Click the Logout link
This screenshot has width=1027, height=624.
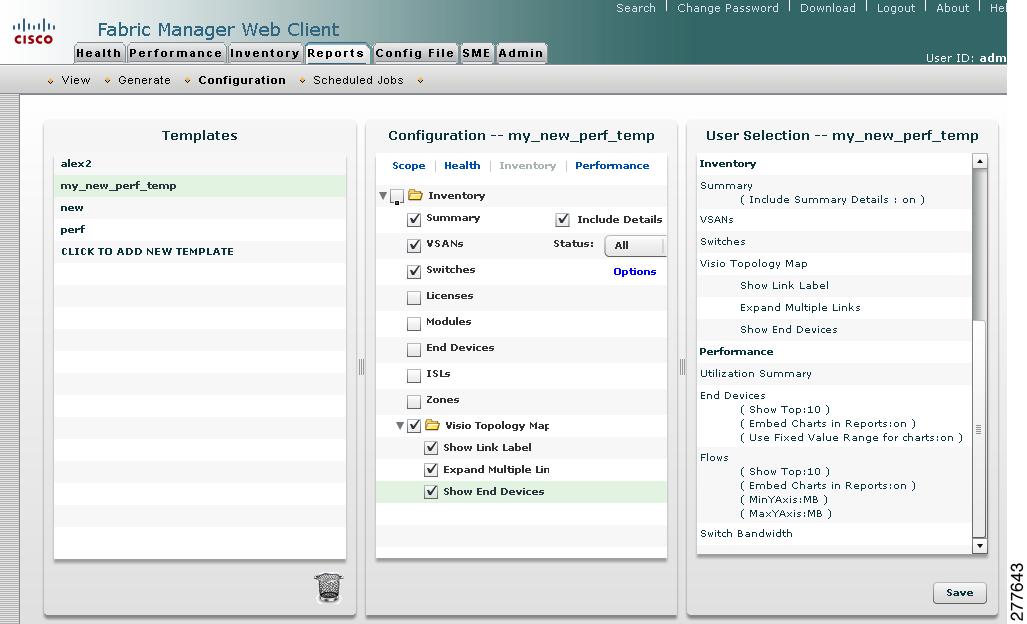pos(896,8)
